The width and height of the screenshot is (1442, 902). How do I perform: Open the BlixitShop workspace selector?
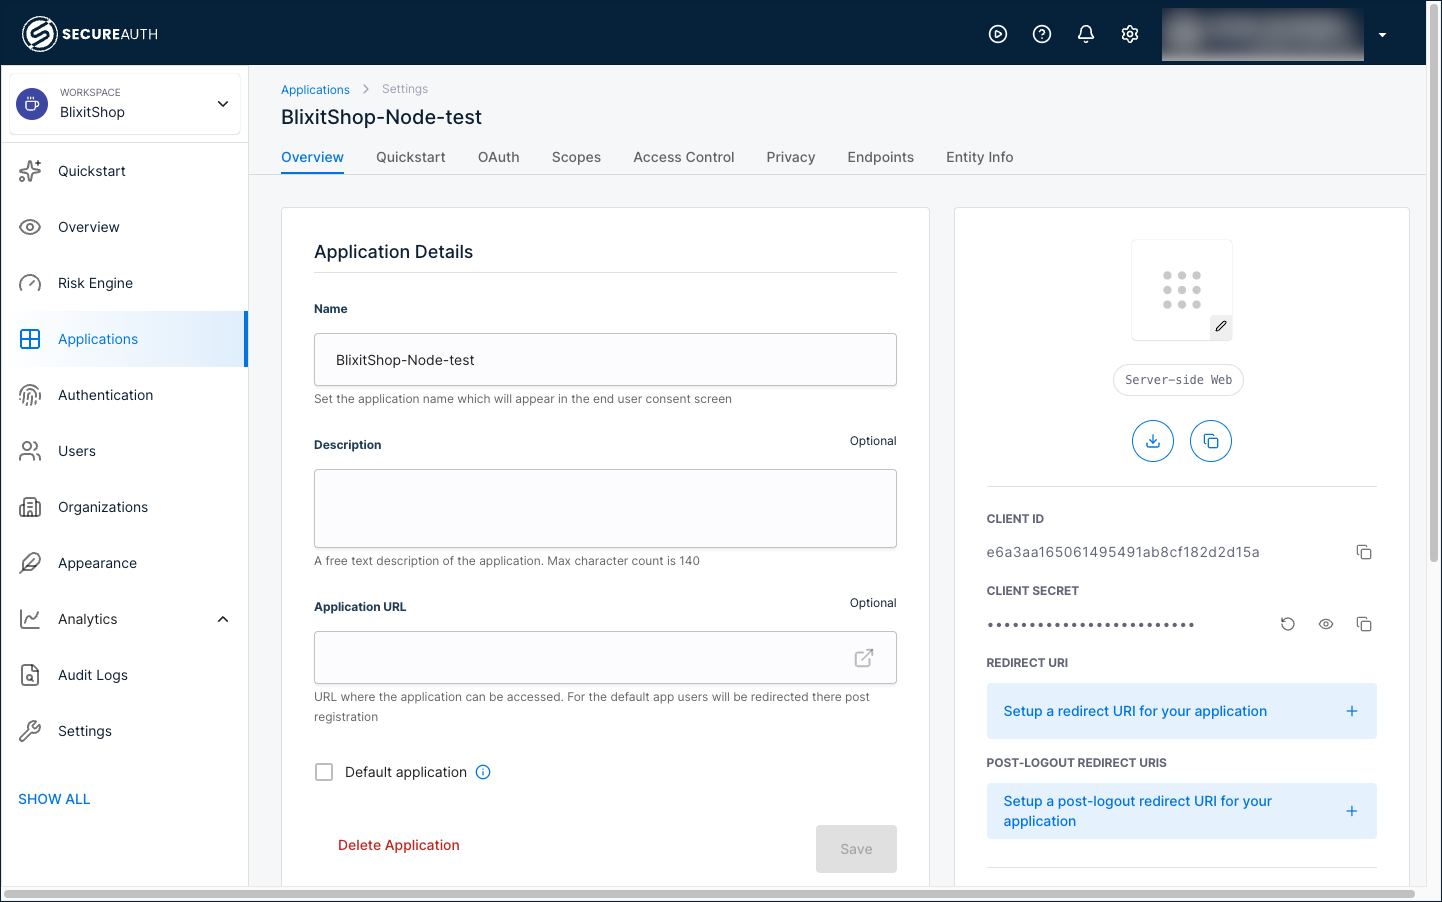(x=125, y=103)
